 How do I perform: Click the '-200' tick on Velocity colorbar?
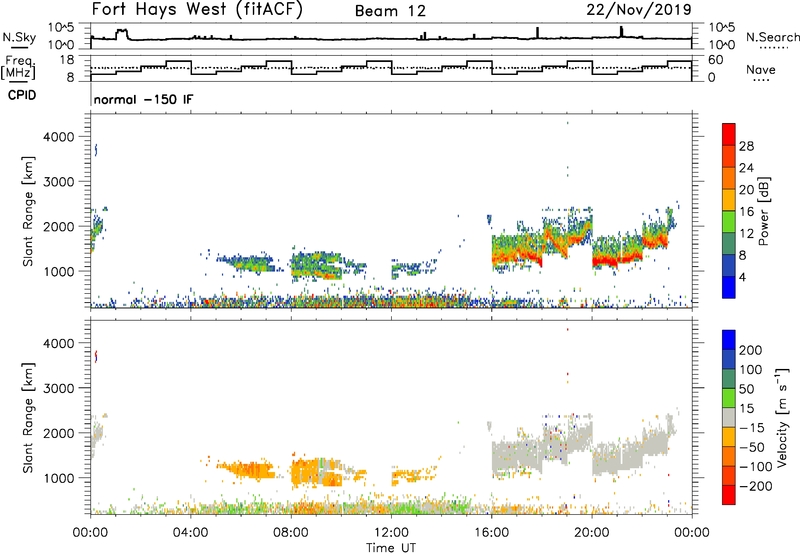coord(755,486)
